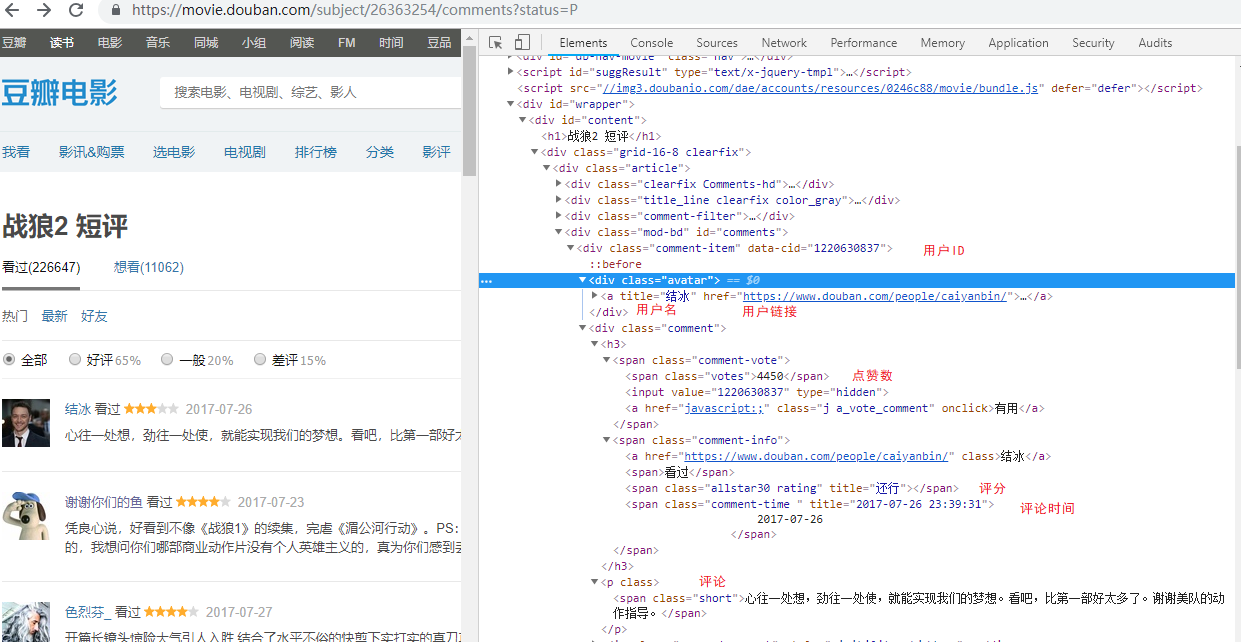Click 选电影 in movie nav

point(174,152)
